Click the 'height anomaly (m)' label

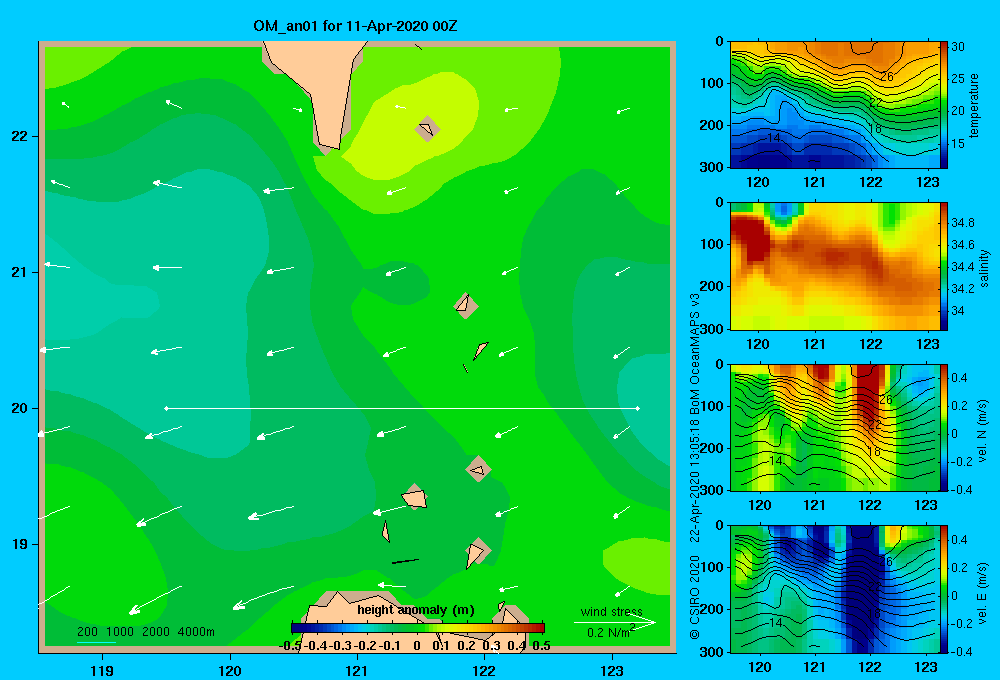pos(415,610)
